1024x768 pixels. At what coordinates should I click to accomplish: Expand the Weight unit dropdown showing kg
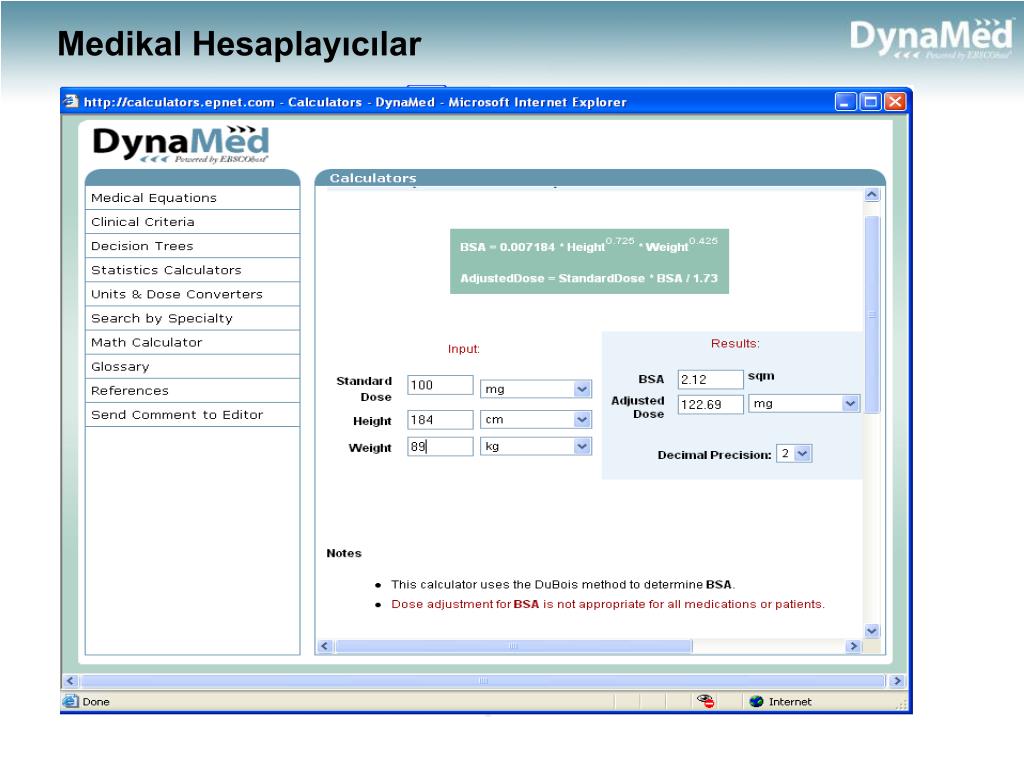click(582, 447)
